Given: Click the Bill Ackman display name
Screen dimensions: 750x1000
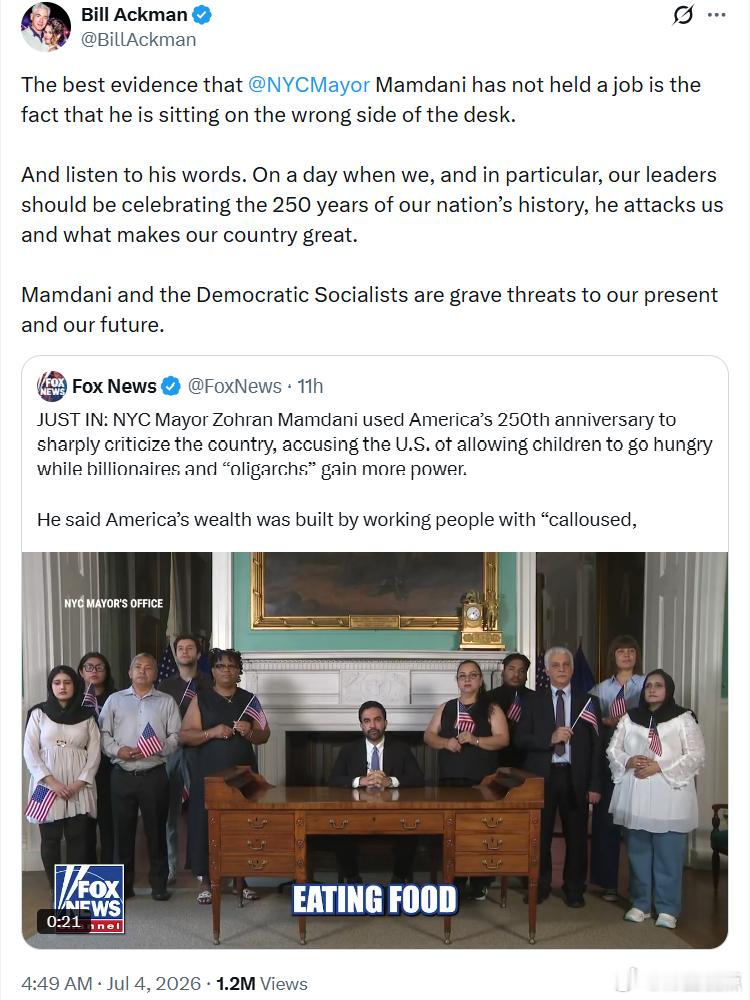Looking at the screenshot, I should pos(134,15).
